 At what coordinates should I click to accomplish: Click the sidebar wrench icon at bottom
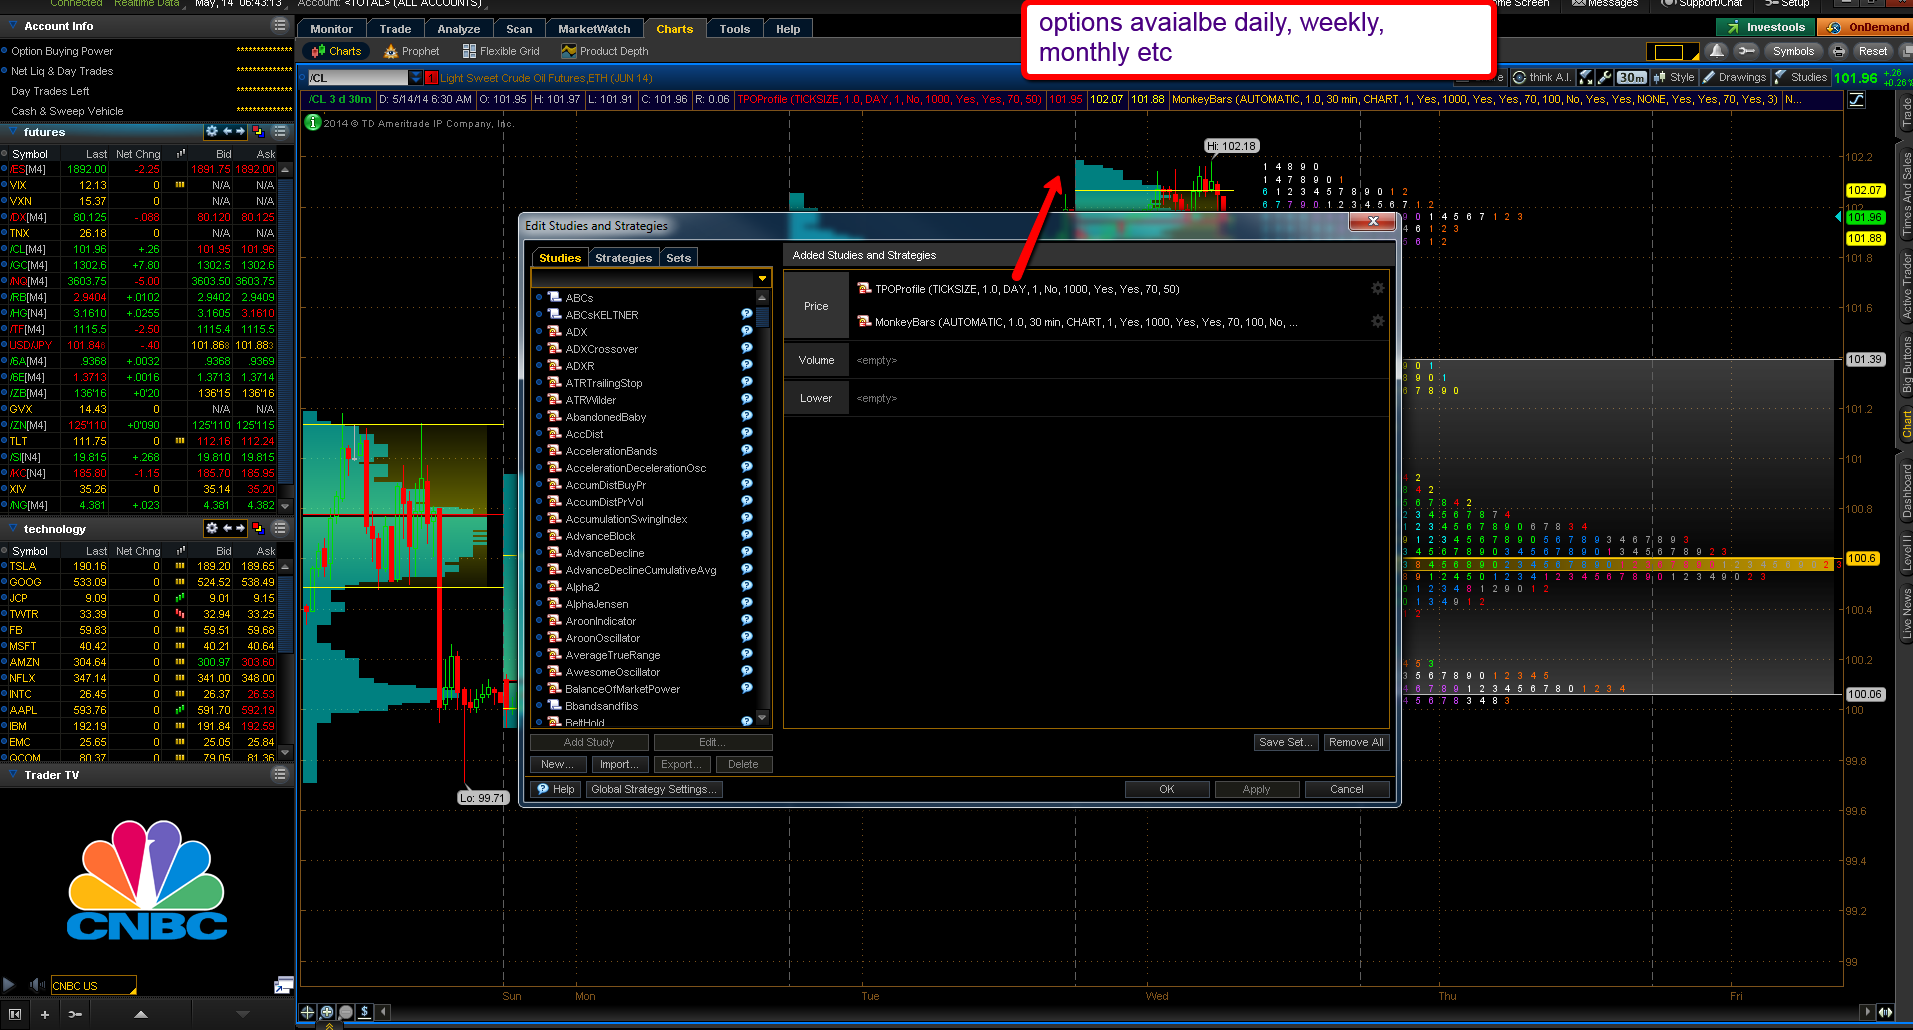pos(75,1014)
